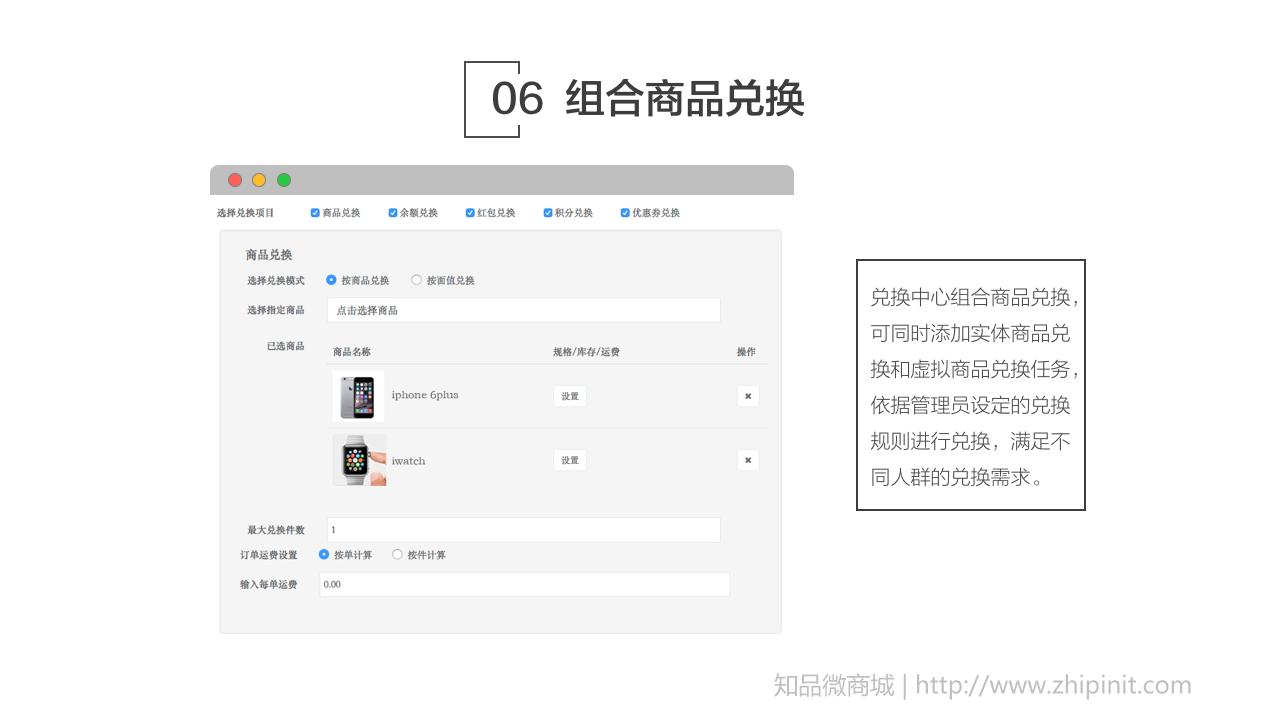Click the 最大兑换件数 input field

(x=523, y=530)
